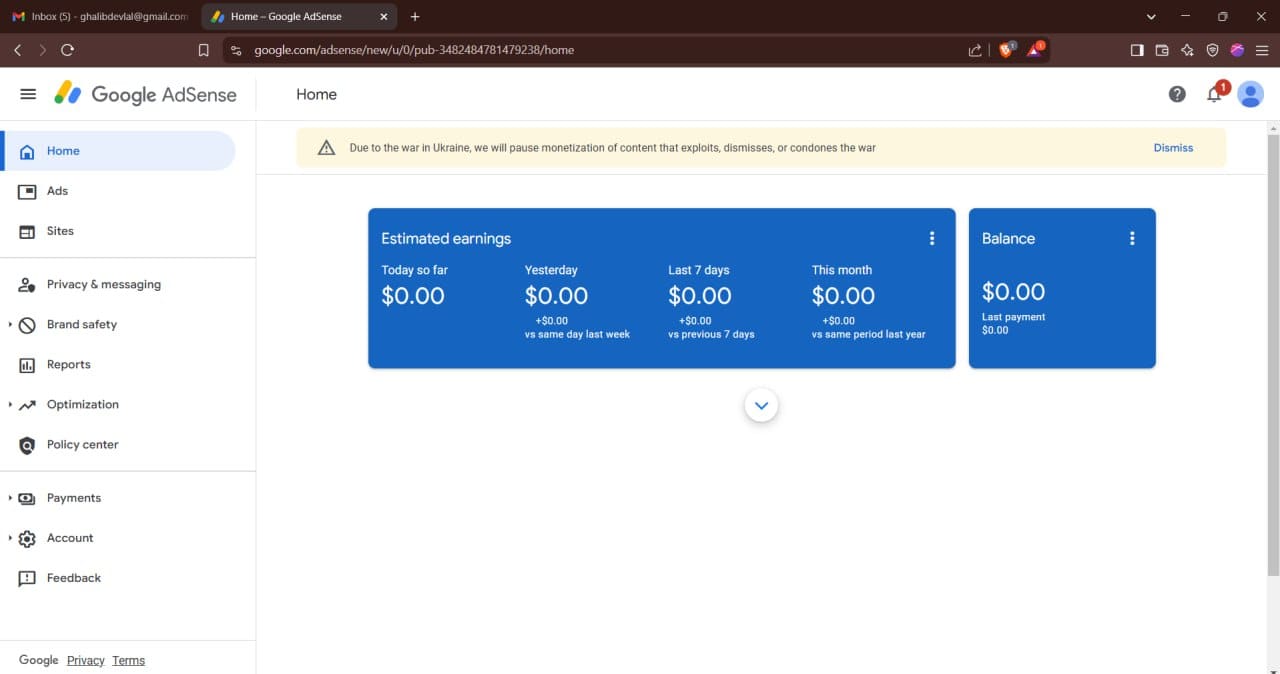1280x674 pixels.
Task: Open Reports in the sidebar
Action: pyautogui.click(x=118, y=364)
